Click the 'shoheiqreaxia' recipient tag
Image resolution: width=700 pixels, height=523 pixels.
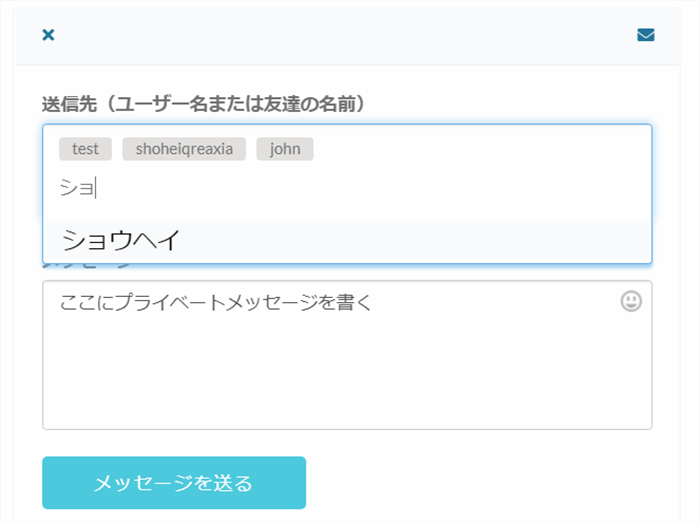click(x=184, y=149)
